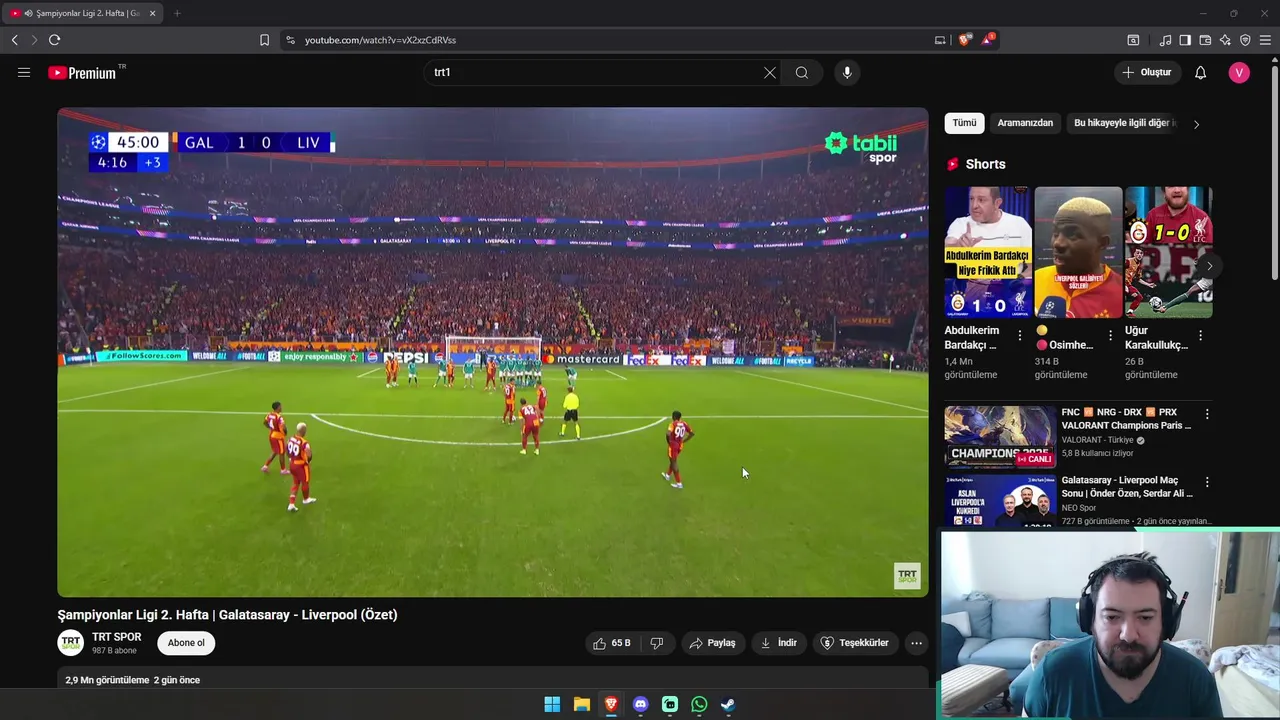This screenshot has height=720, width=1280.
Task: Click the TRT Spor watermark in the player
Action: coord(907,576)
